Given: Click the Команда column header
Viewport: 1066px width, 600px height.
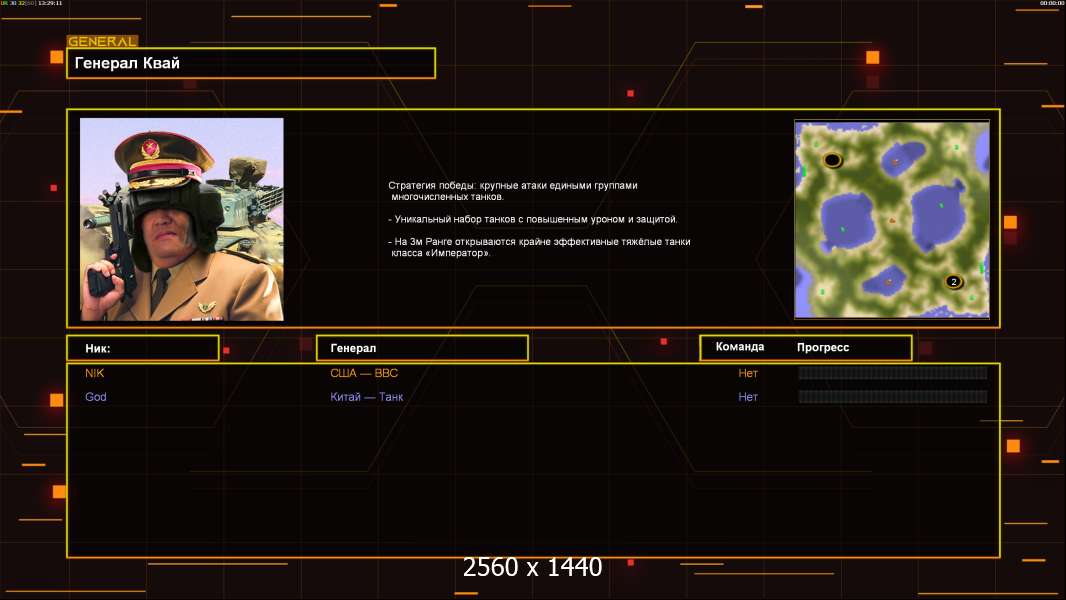Looking at the screenshot, I should (740, 347).
